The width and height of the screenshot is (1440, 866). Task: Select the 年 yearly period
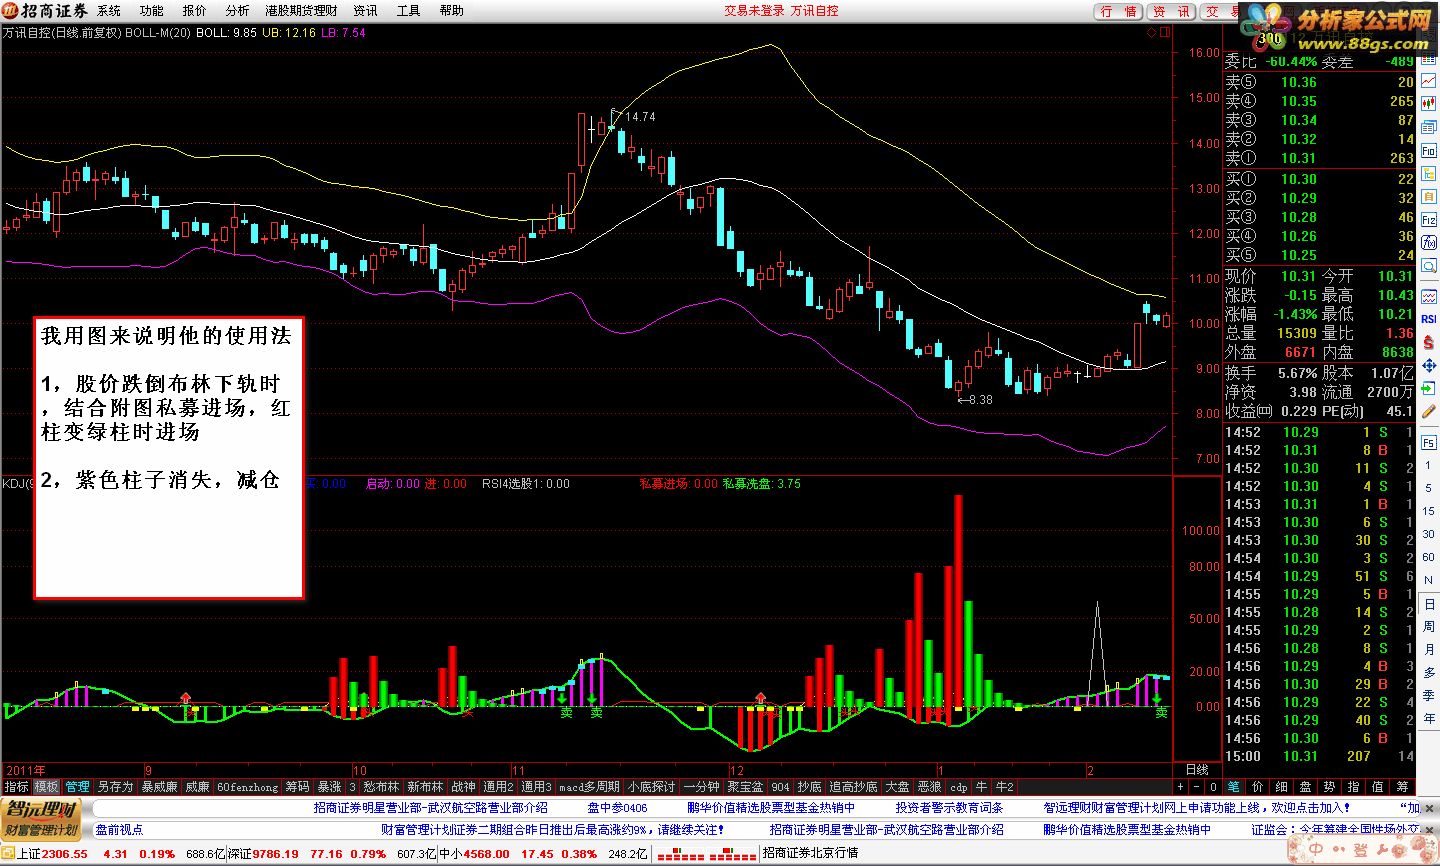[1429, 718]
